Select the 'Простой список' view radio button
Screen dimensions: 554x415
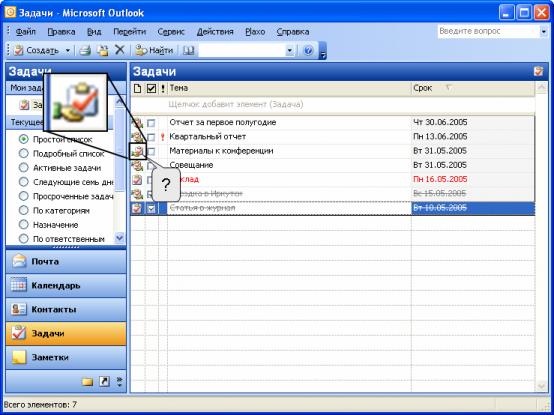point(23,140)
